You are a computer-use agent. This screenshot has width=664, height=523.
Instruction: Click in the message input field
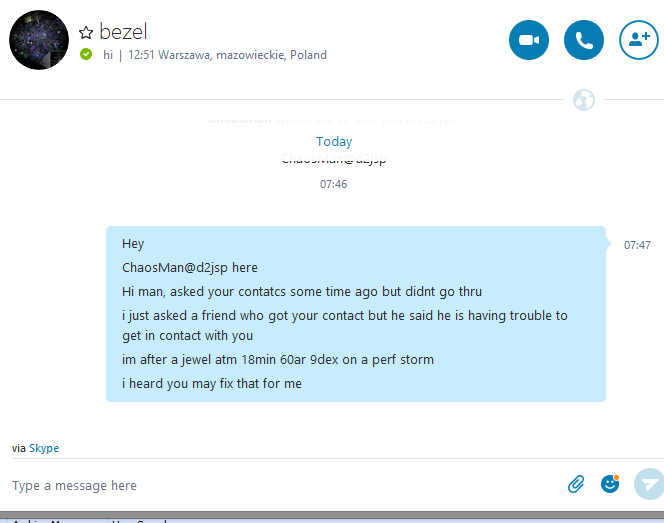(280, 486)
